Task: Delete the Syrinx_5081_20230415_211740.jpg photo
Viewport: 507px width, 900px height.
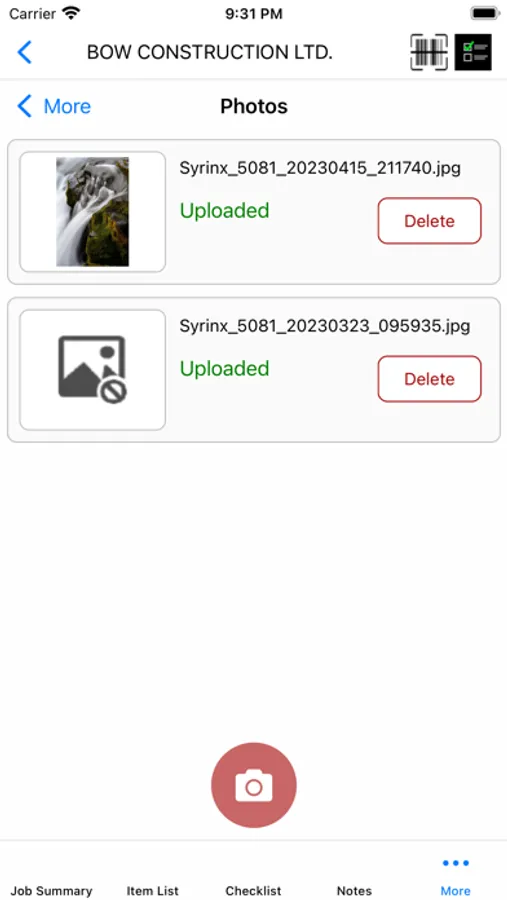Action: point(429,221)
